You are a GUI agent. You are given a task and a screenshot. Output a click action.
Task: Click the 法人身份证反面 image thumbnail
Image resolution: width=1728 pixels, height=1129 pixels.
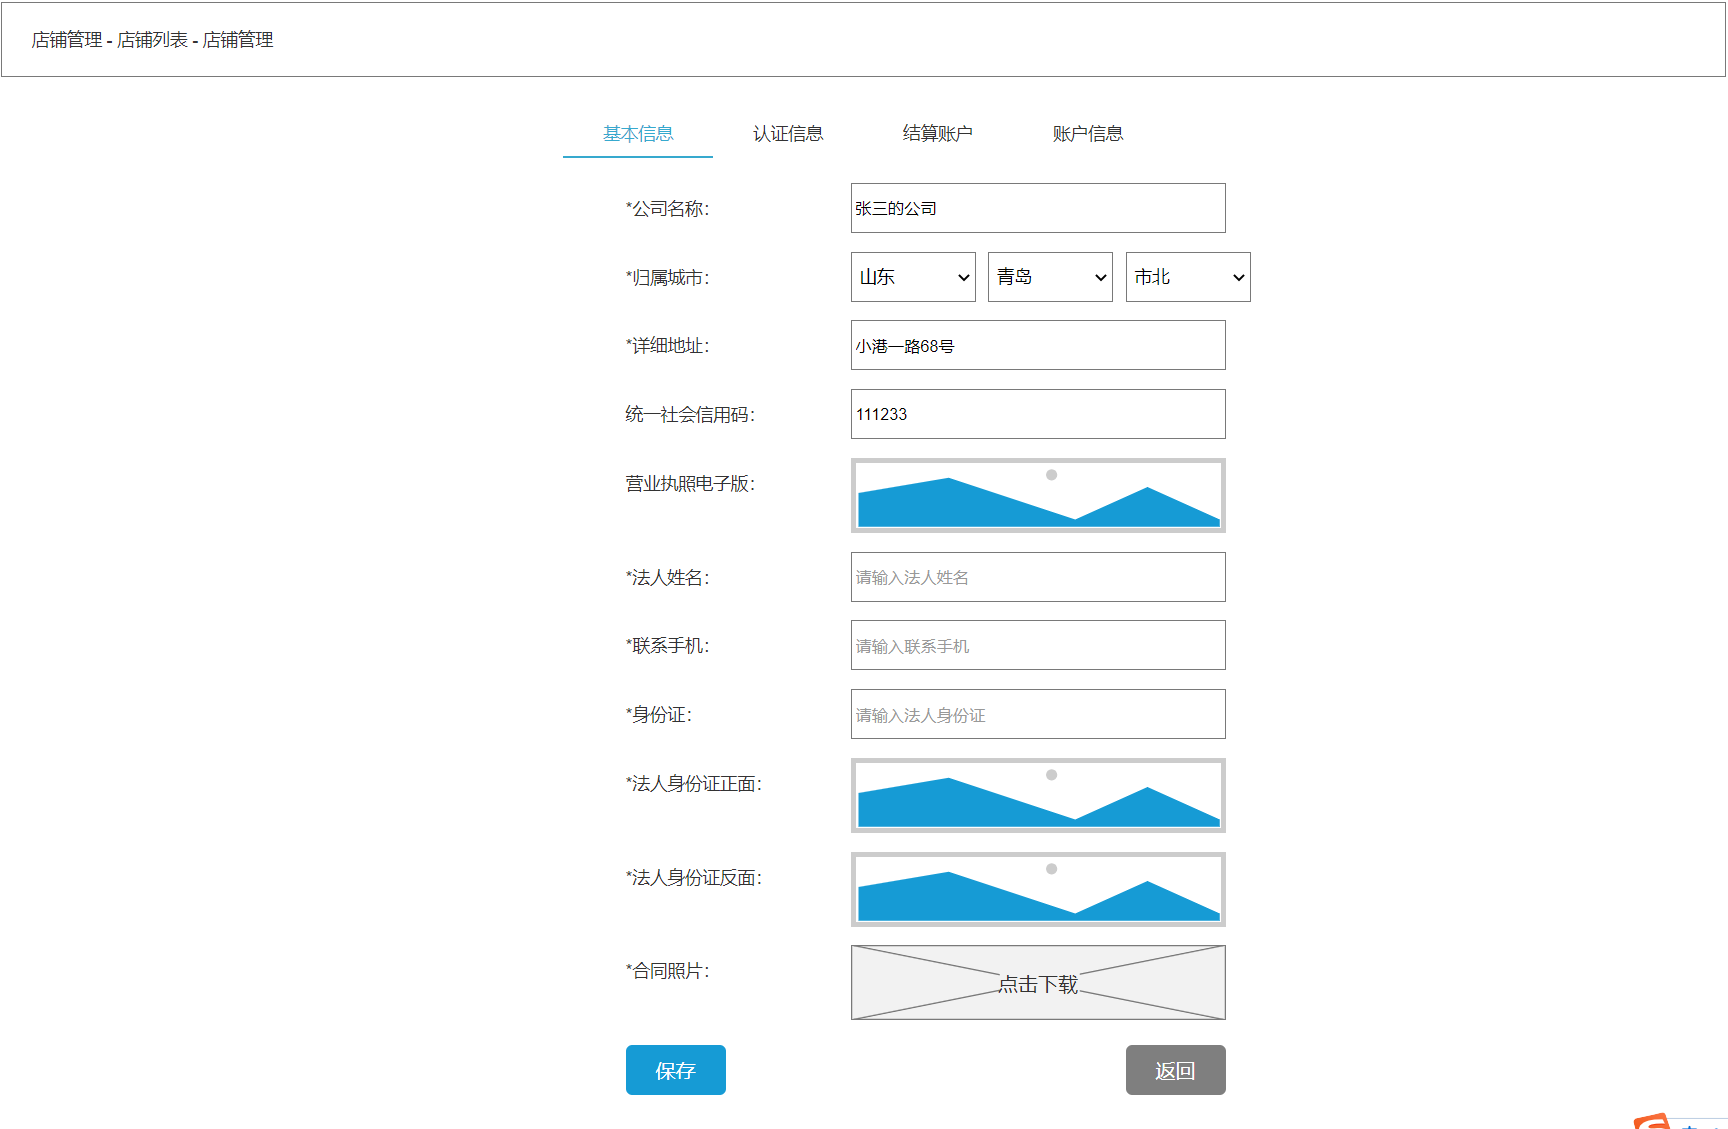click(1038, 889)
